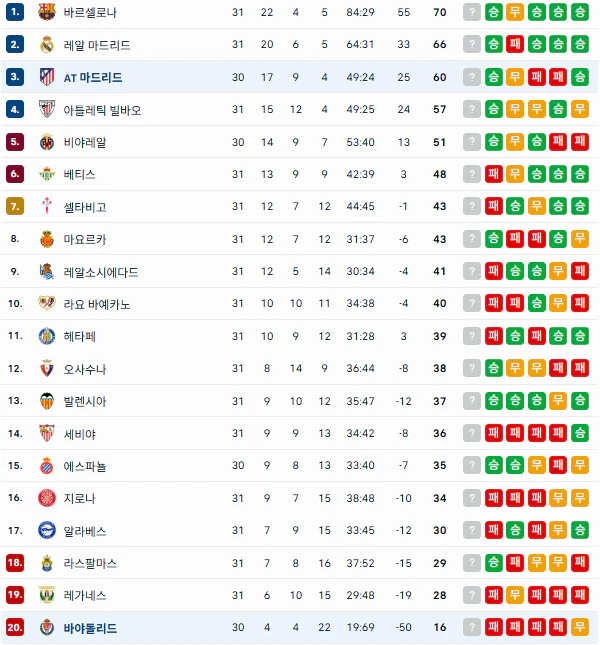
Task: Select the Villarreal yellow crest icon
Action: (x=46, y=142)
